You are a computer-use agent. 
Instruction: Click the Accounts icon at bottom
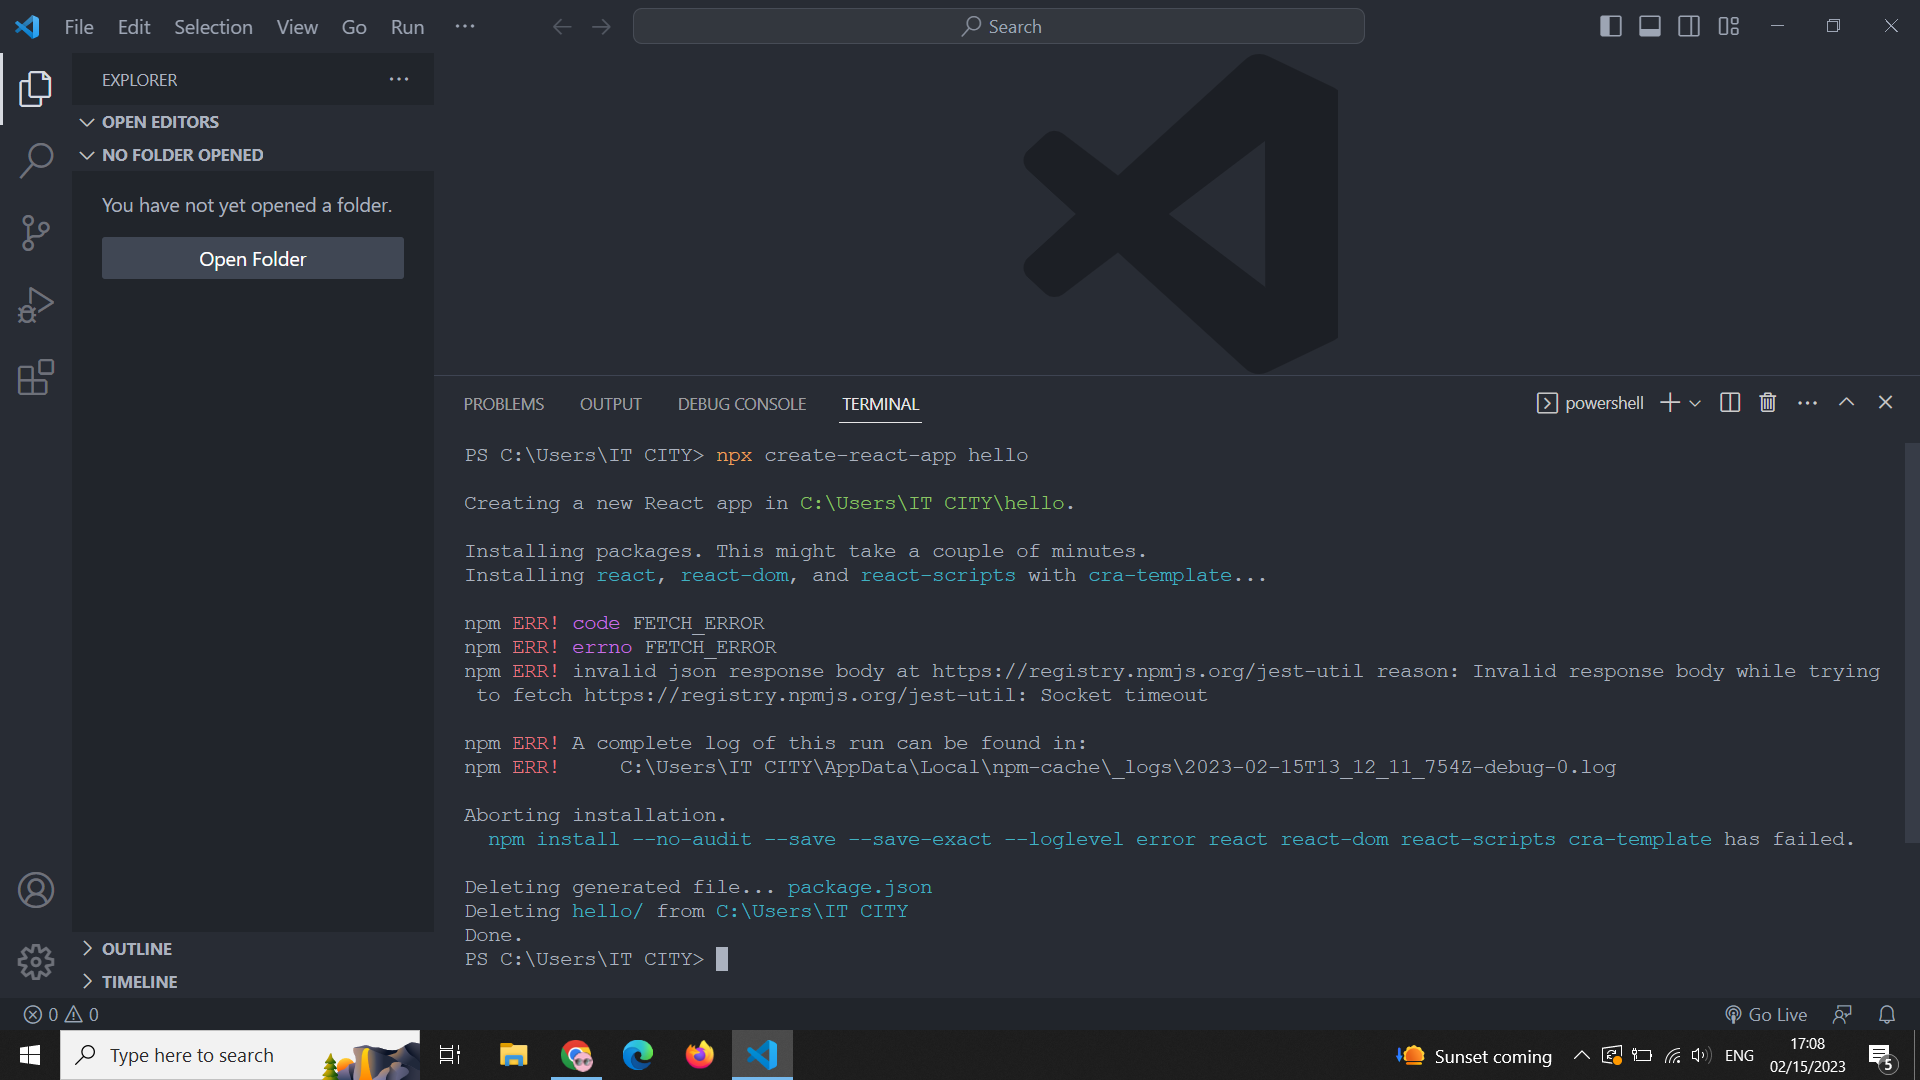point(36,891)
